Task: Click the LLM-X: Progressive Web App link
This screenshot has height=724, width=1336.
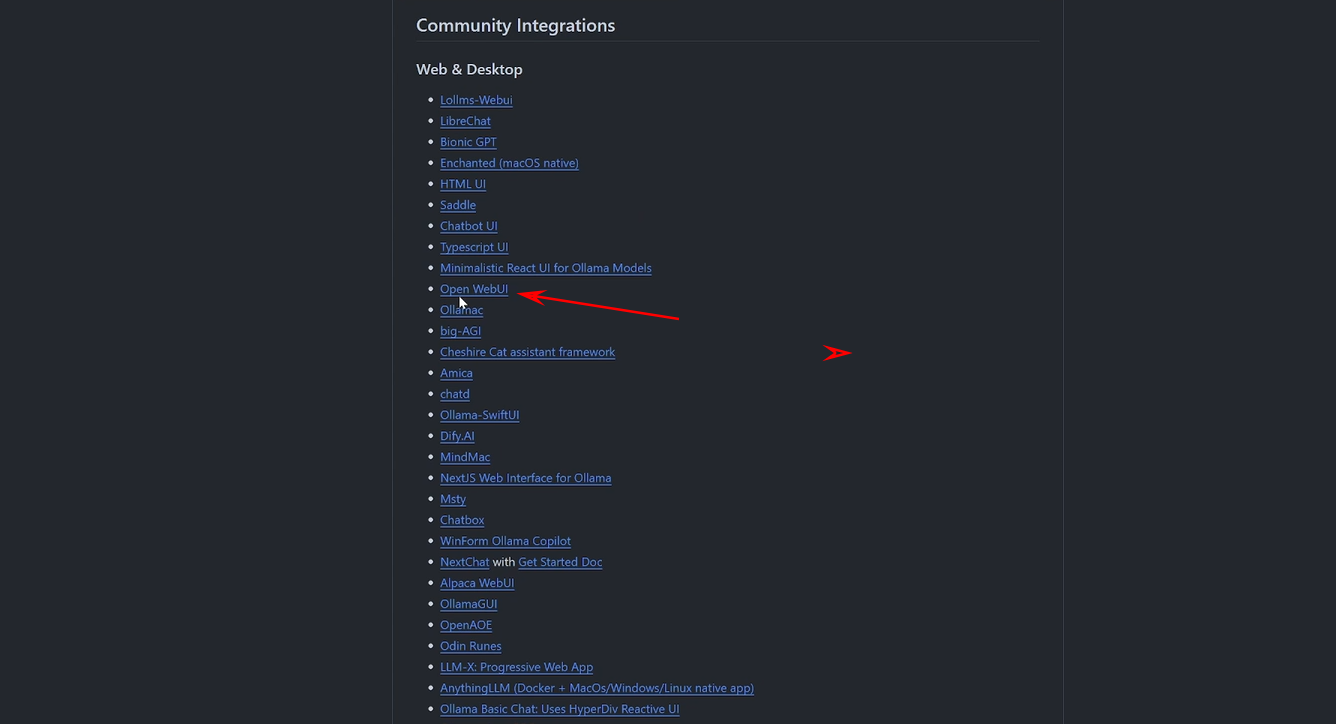Action: tap(516, 667)
